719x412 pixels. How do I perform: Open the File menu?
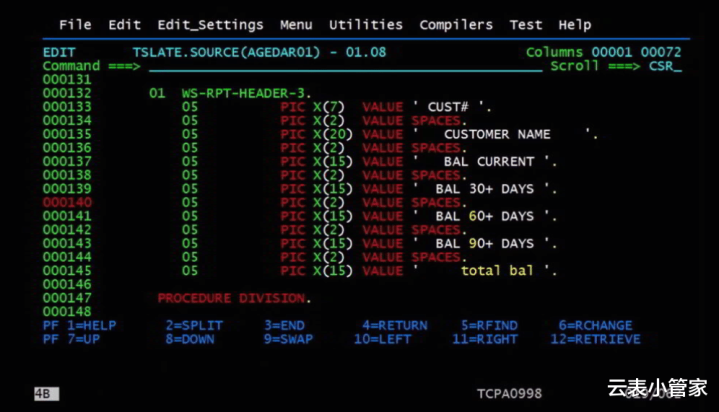(75, 25)
